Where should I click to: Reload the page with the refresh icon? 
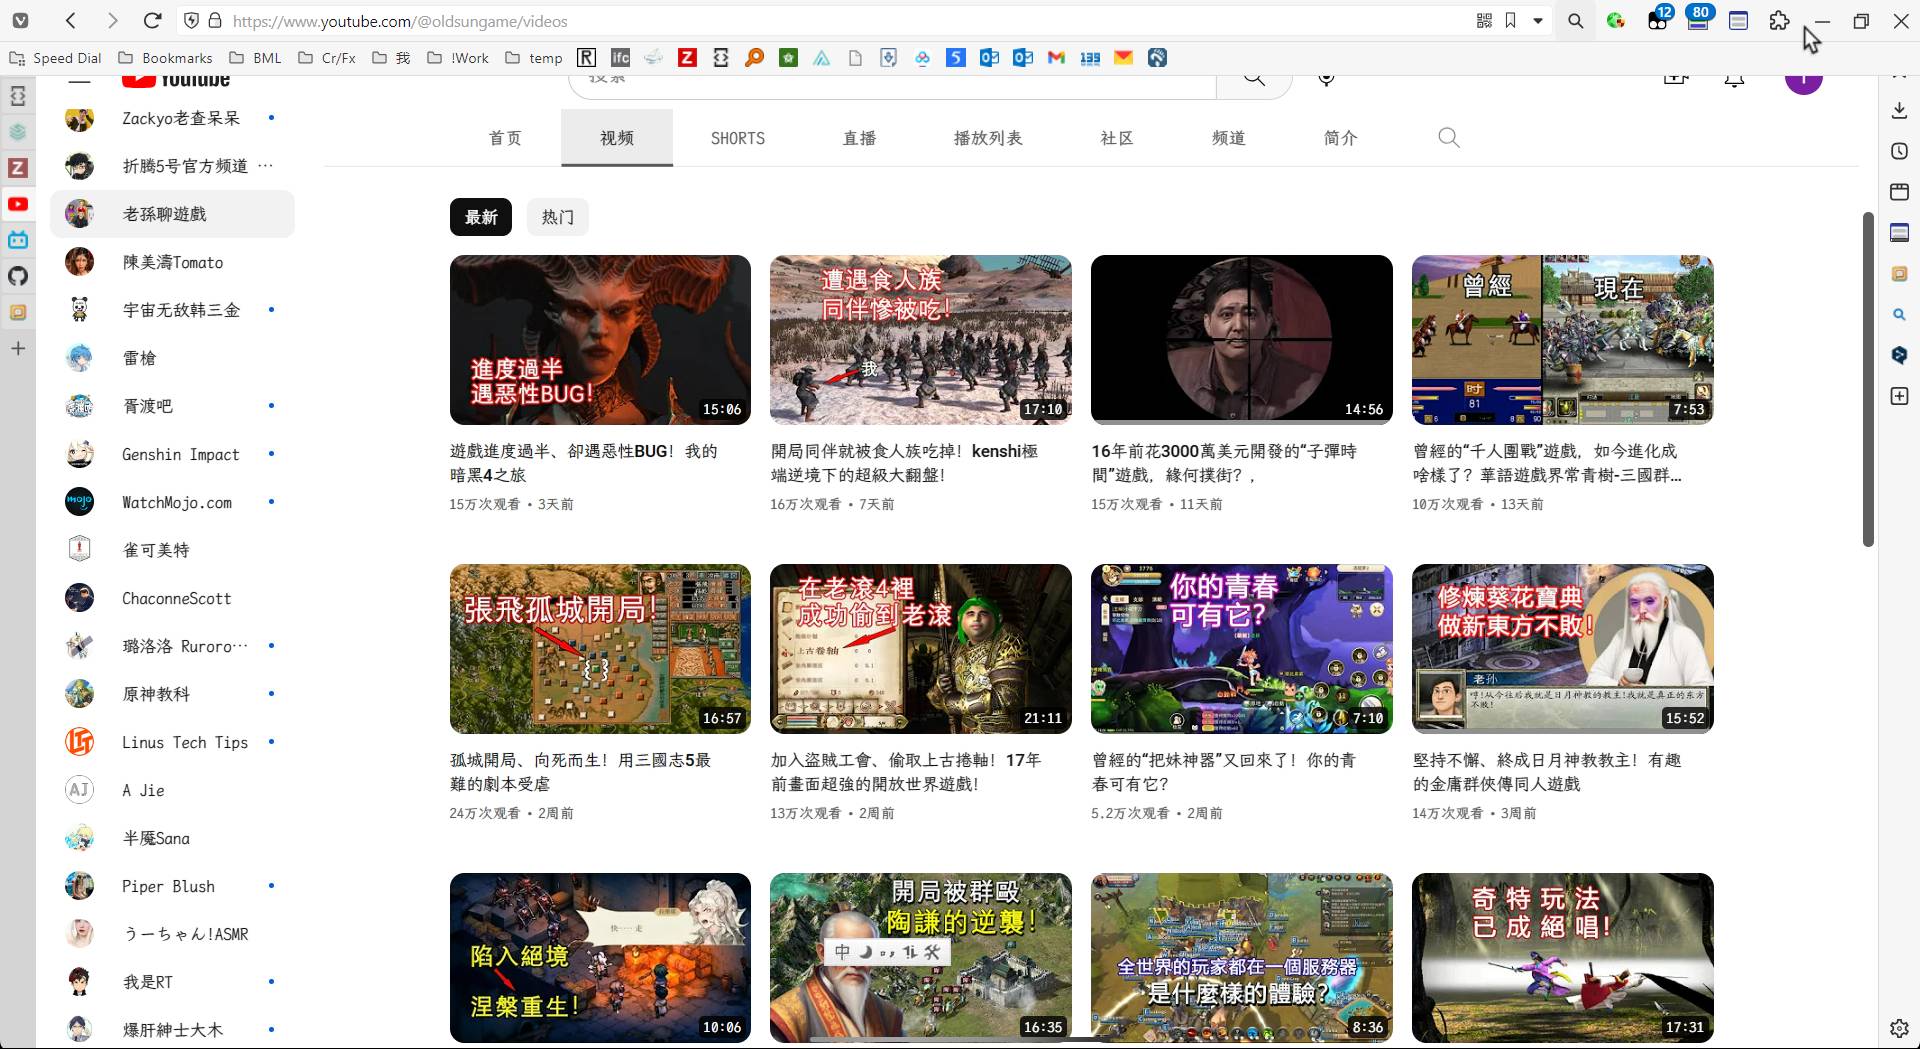tap(152, 21)
